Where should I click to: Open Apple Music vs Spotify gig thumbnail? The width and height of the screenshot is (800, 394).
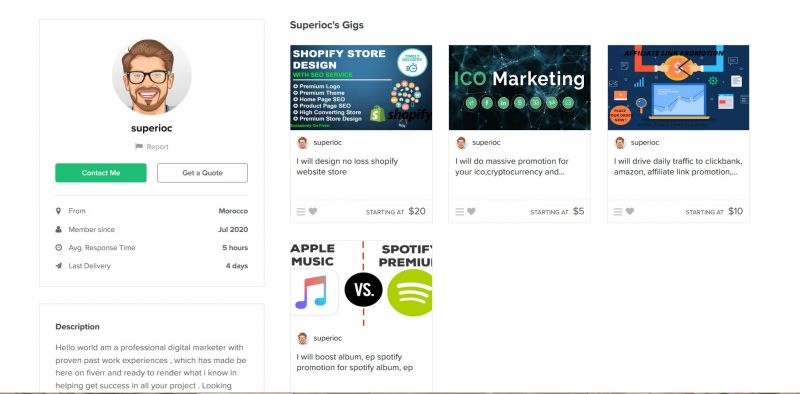(x=361, y=283)
